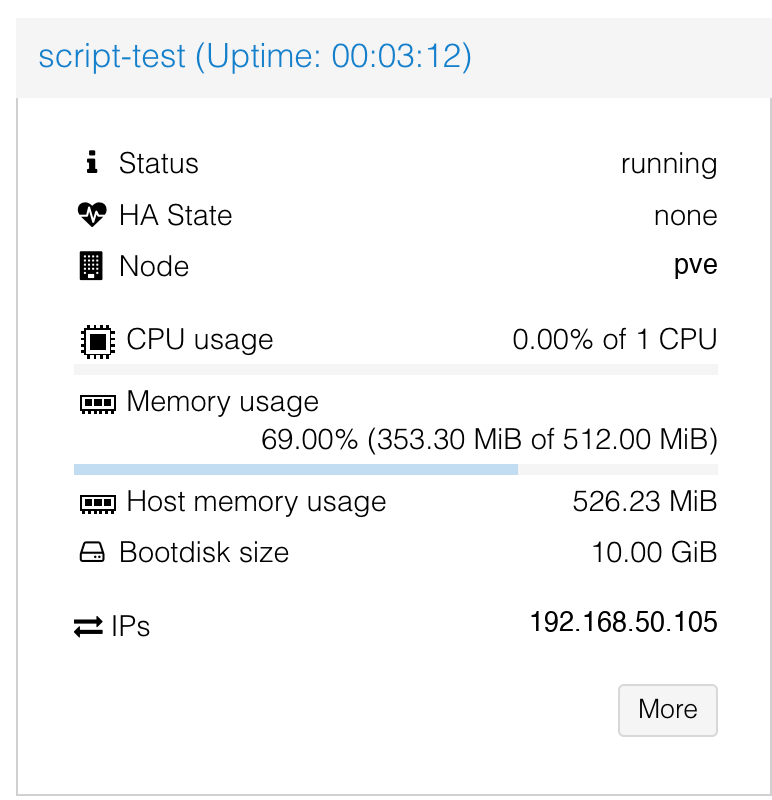Click the Host memory usage RAM icon

[98, 504]
